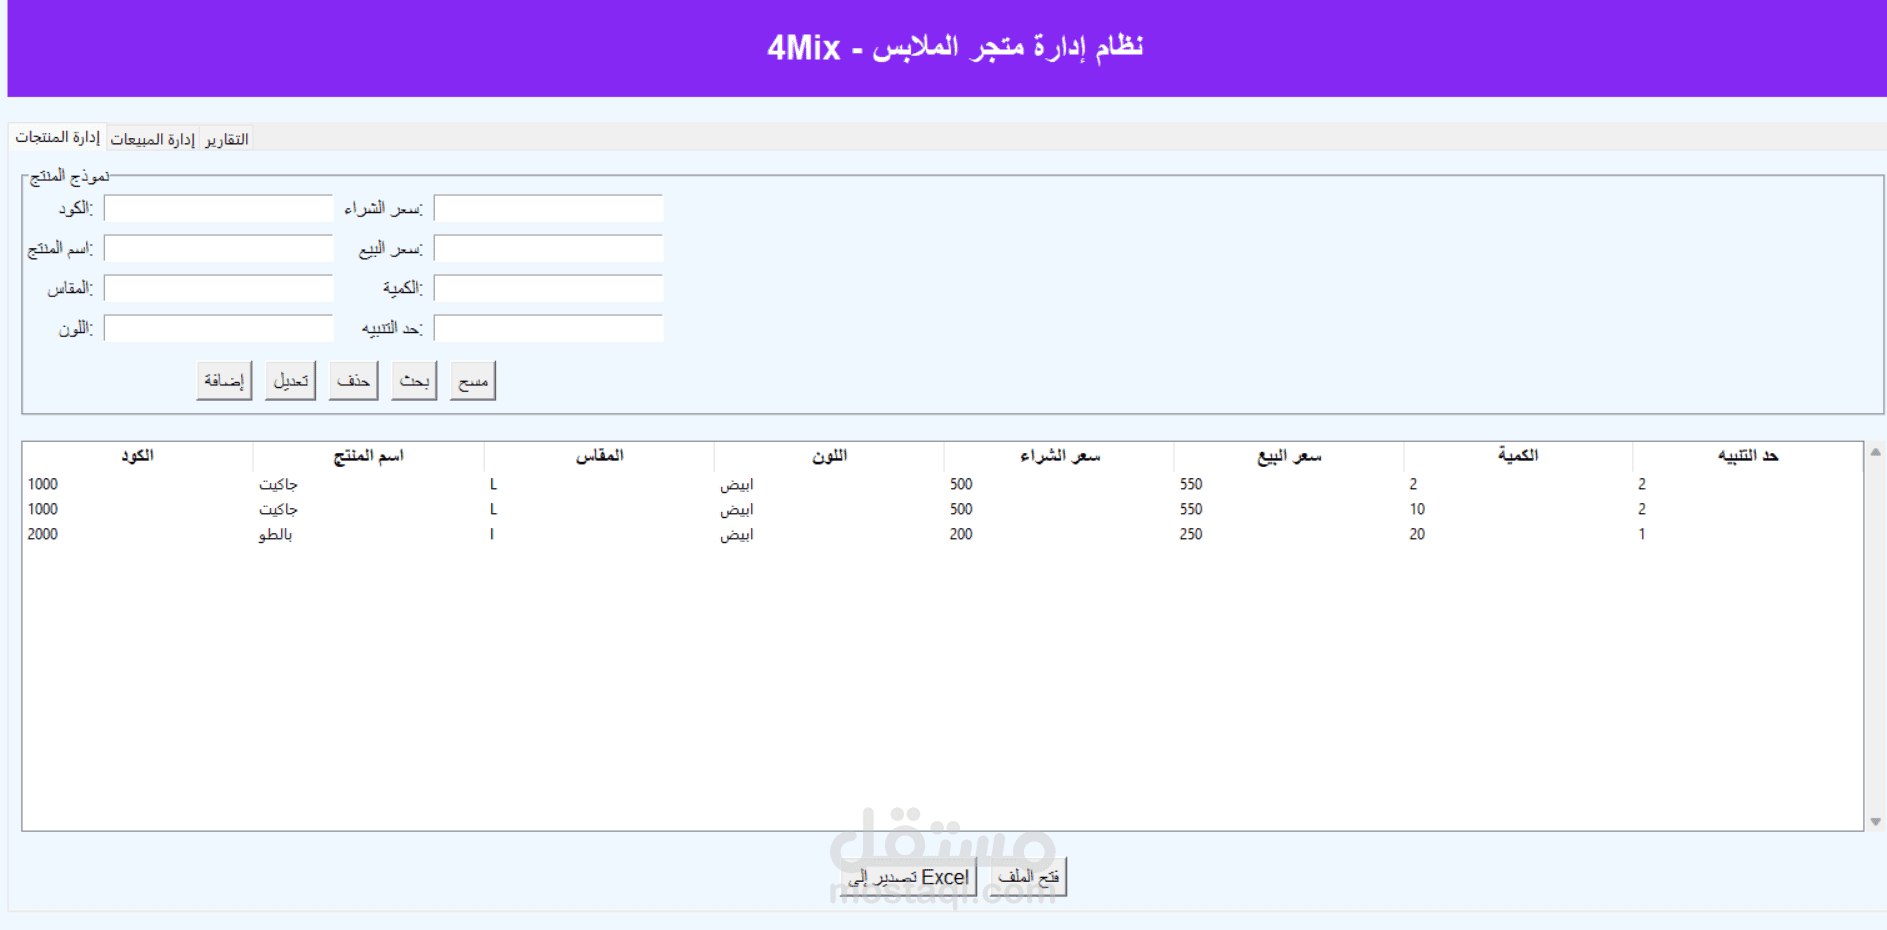The height and width of the screenshot is (930, 1887).
Task: Click ابيض color cell in row 2000
Action: [x=737, y=534]
